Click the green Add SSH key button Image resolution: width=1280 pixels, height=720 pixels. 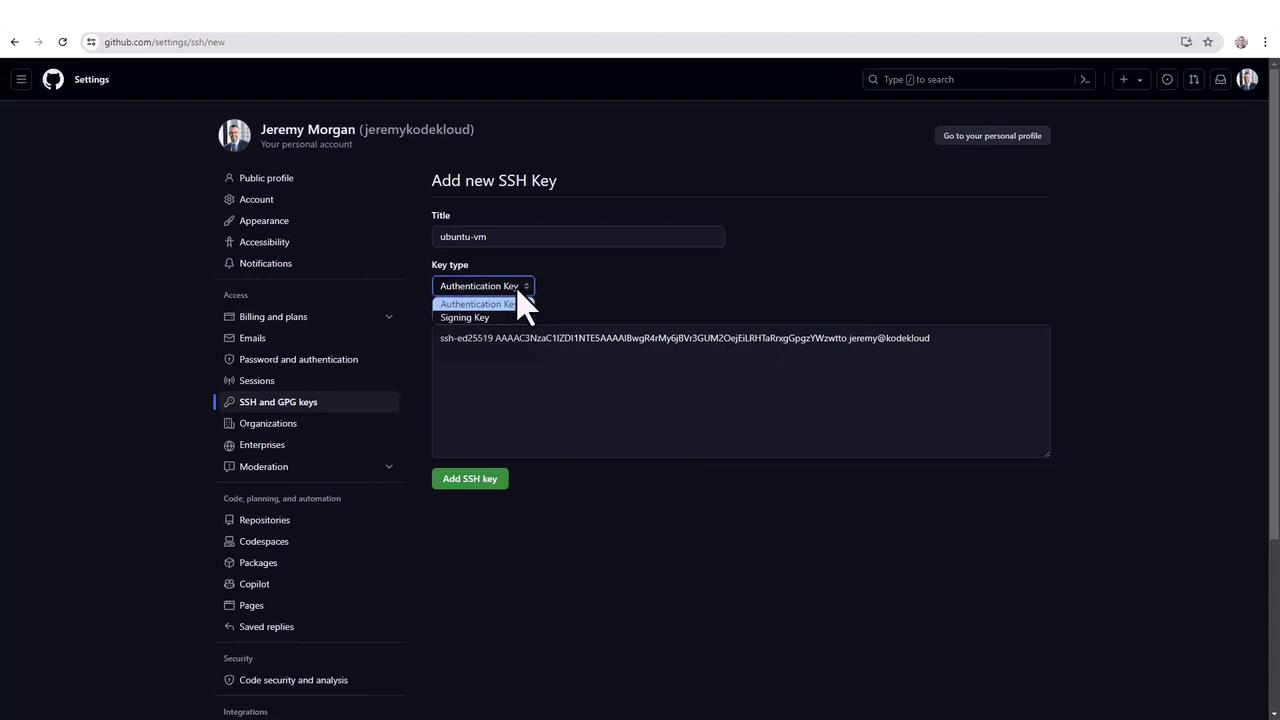click(x=470, y=479)
